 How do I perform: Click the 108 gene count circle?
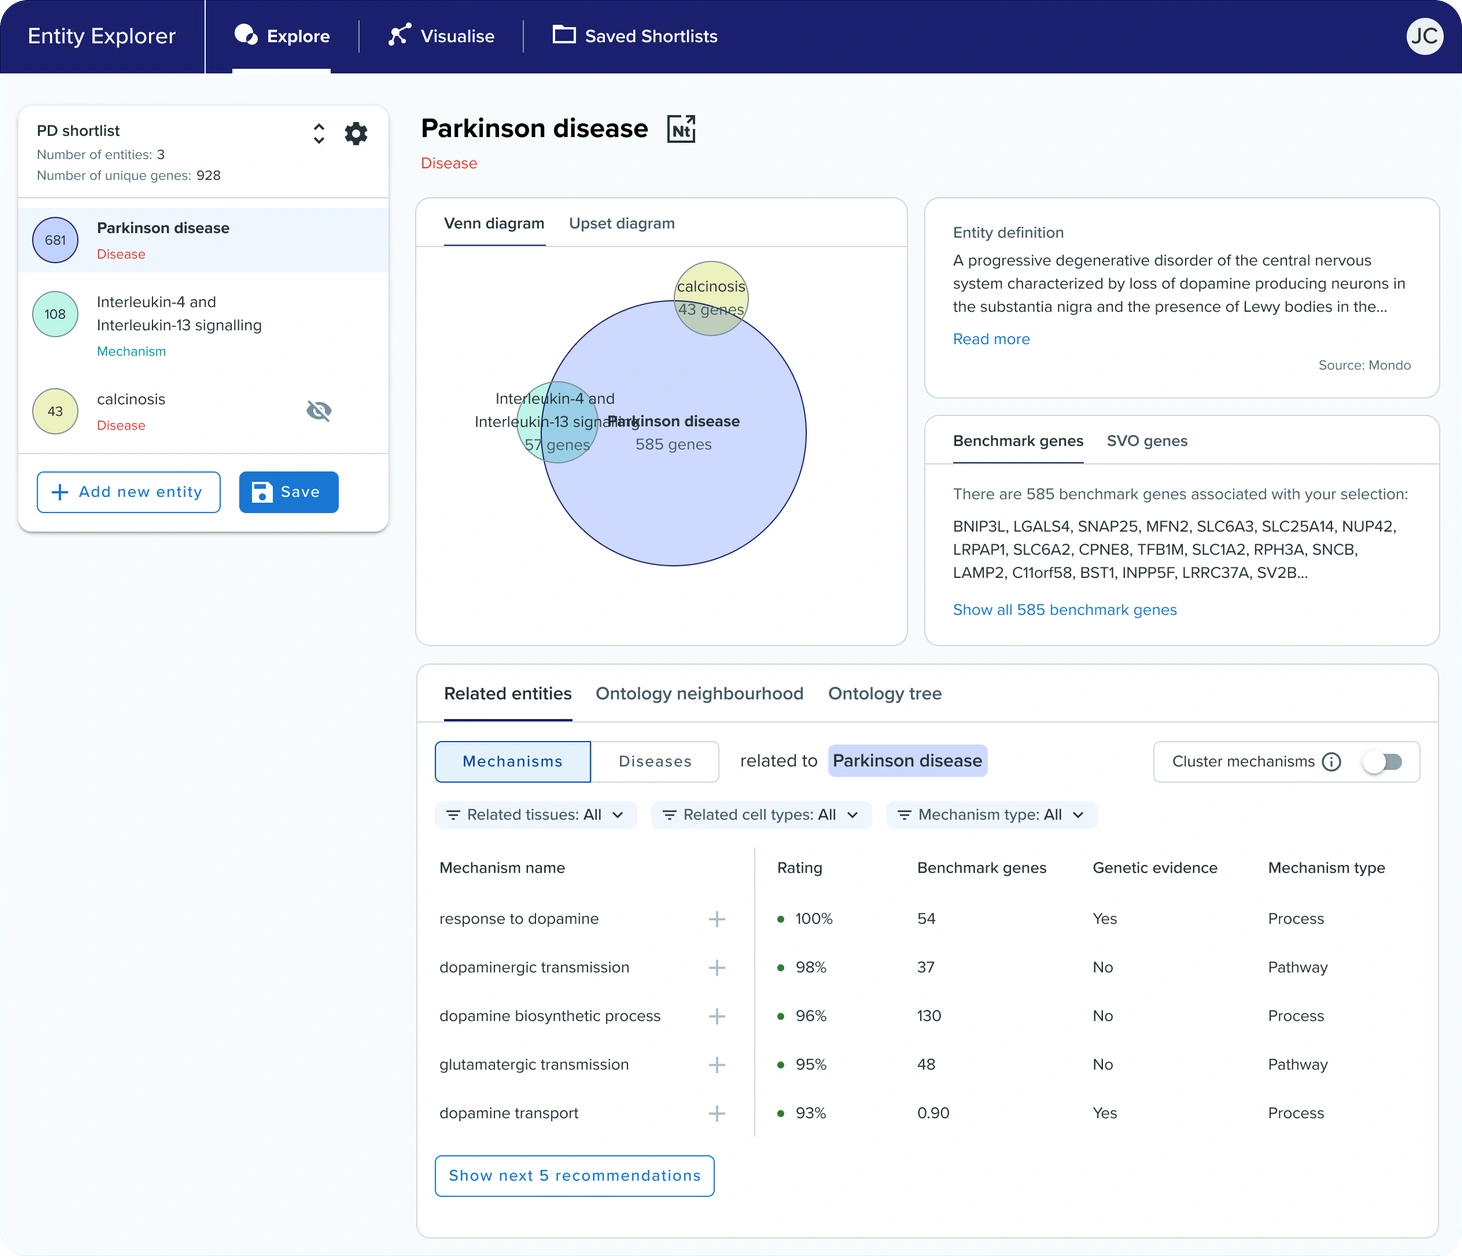(x=55, y=314)
